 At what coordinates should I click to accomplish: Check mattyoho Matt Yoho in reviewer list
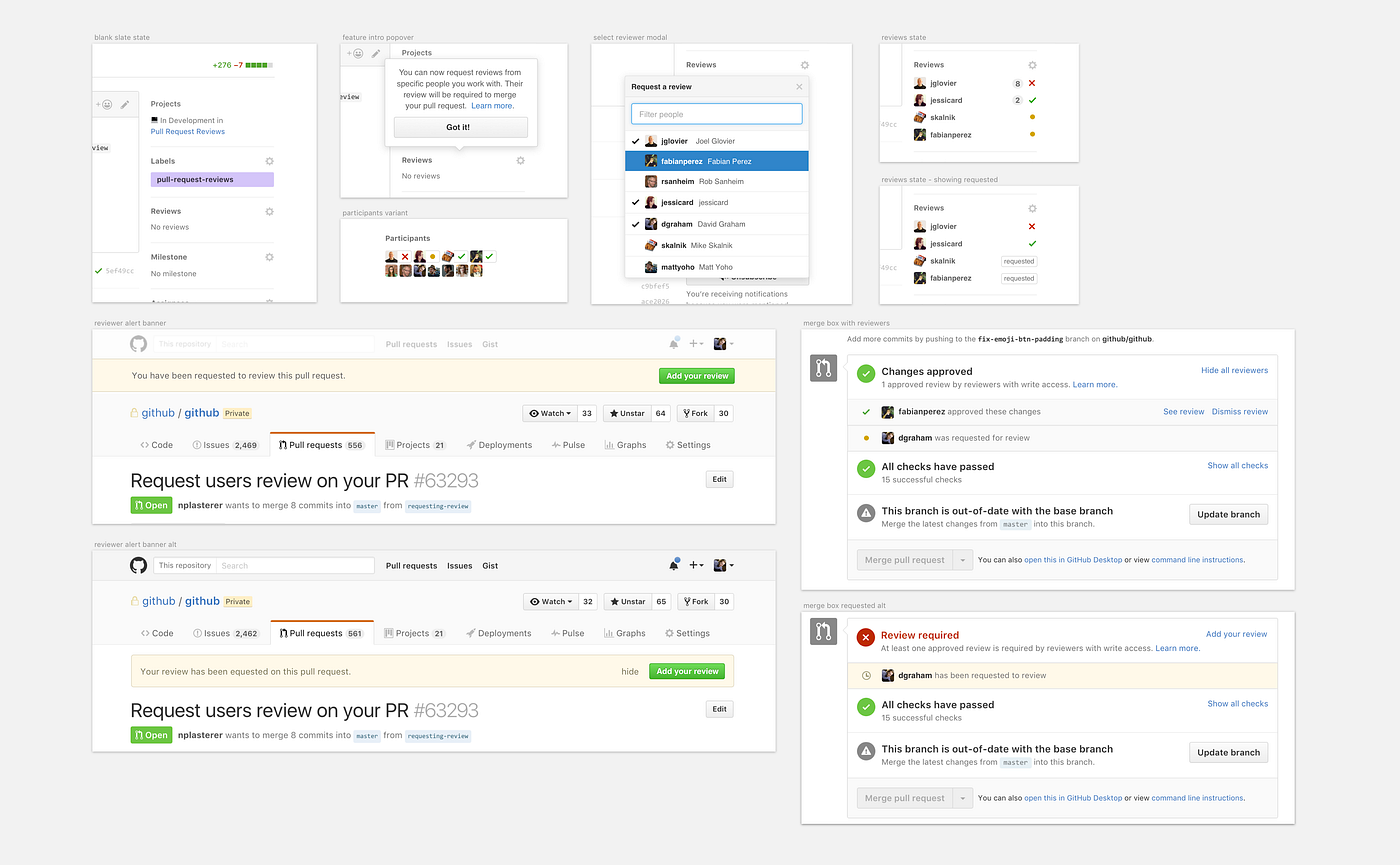coord(717,267)
